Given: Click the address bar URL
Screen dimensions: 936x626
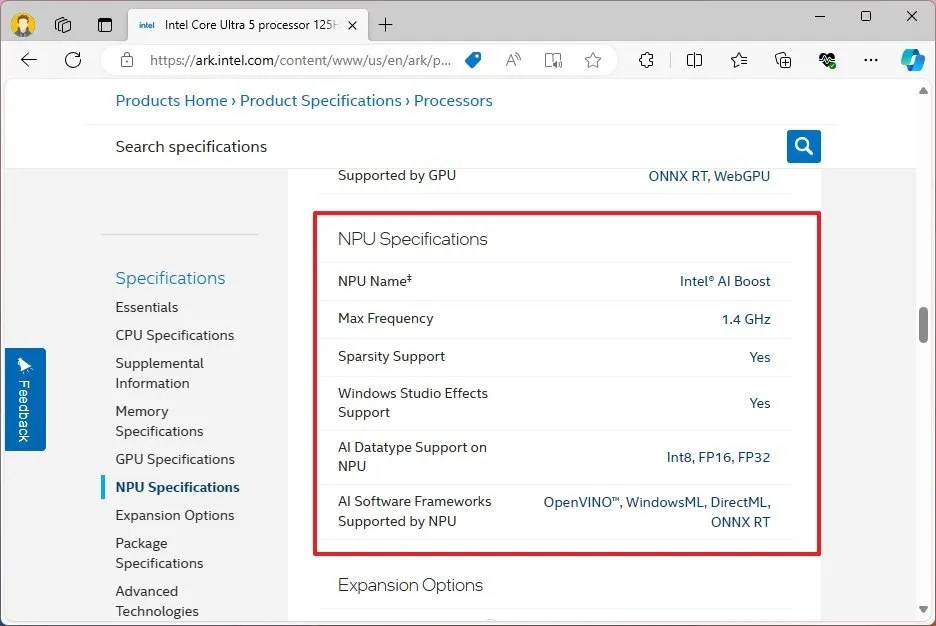Looking at the screenshot, I should pos(300,60).
